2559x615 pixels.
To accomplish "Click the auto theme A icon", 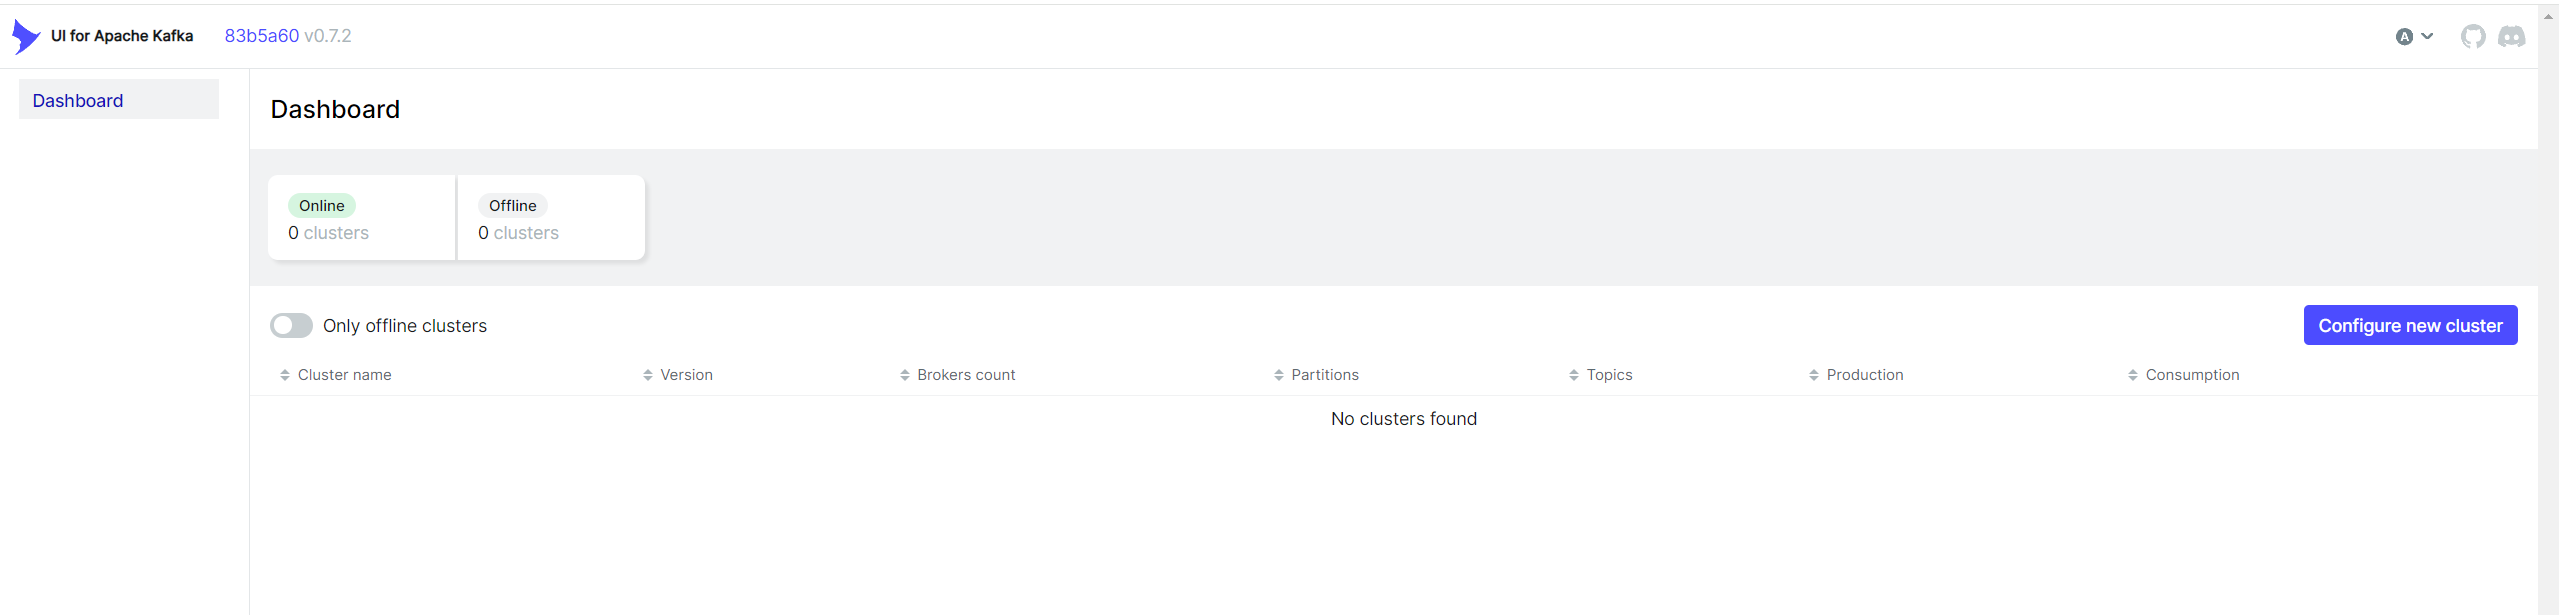I will [2404, 37].
